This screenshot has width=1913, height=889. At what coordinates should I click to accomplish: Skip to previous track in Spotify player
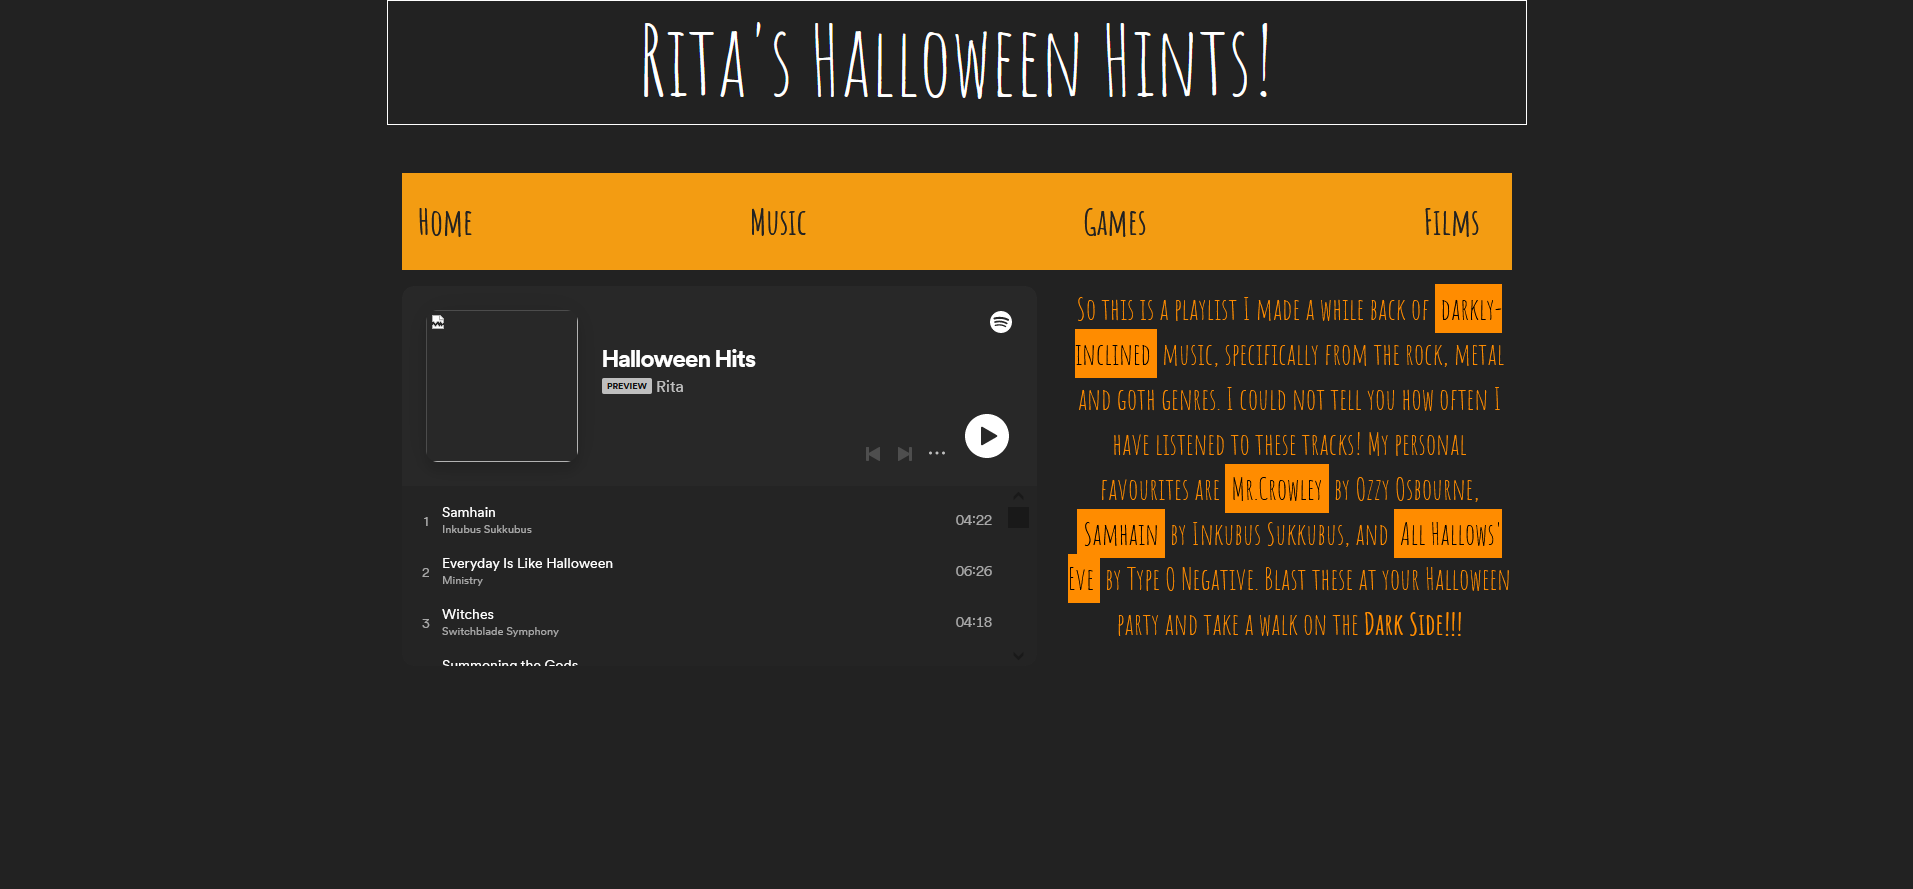click(873, 454)
